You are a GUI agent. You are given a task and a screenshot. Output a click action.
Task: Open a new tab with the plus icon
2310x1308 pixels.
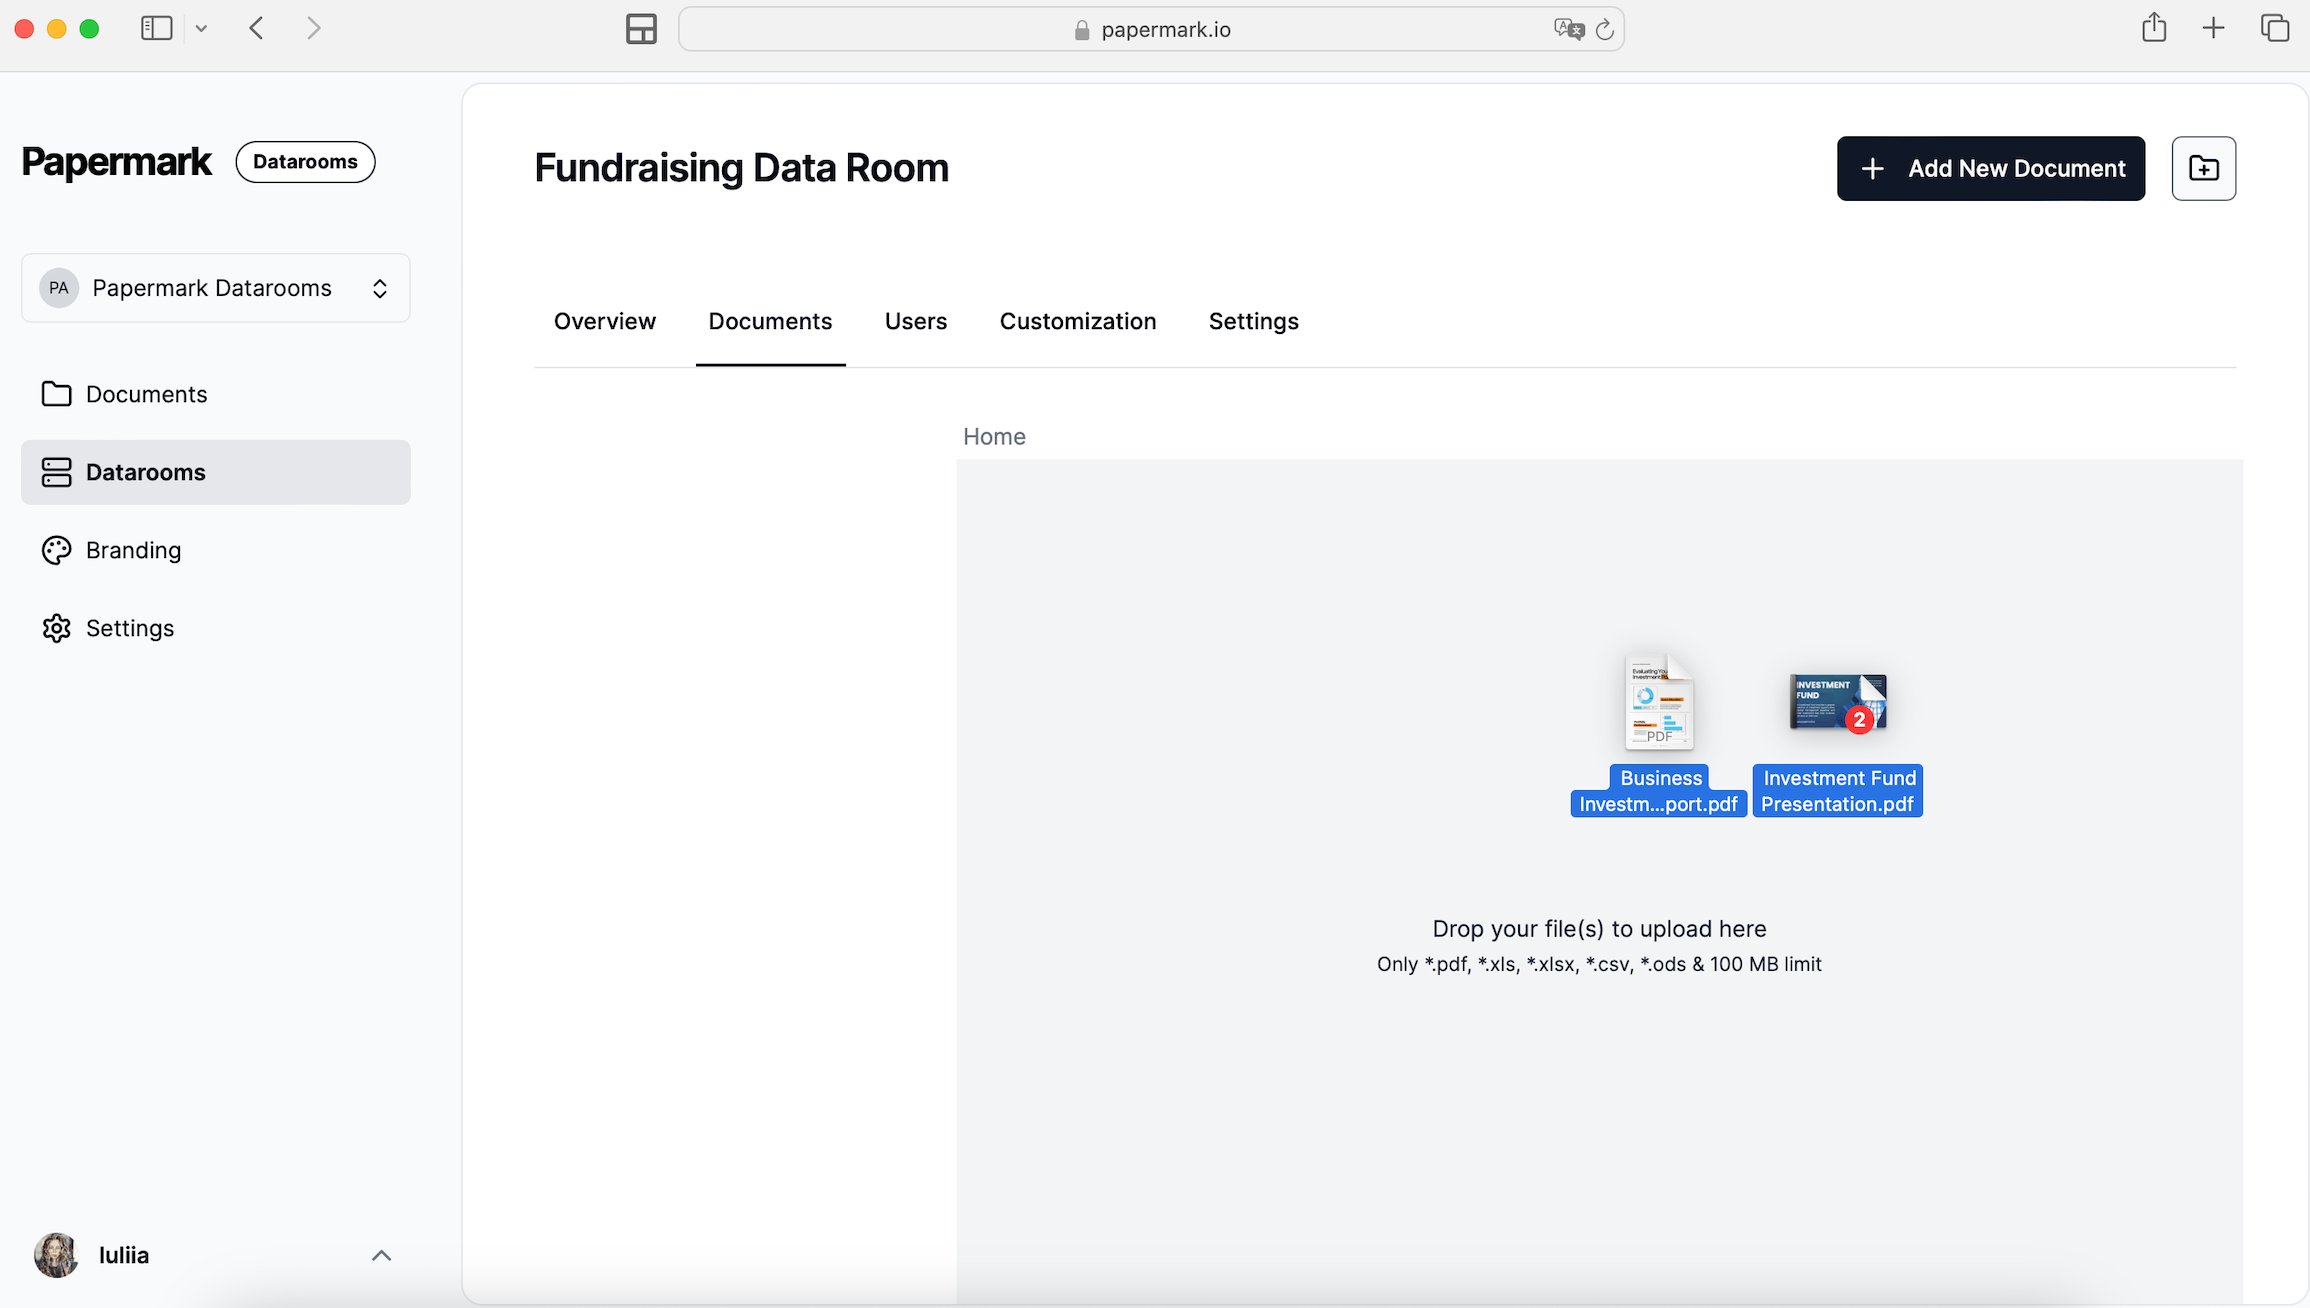pos(2213,28)
